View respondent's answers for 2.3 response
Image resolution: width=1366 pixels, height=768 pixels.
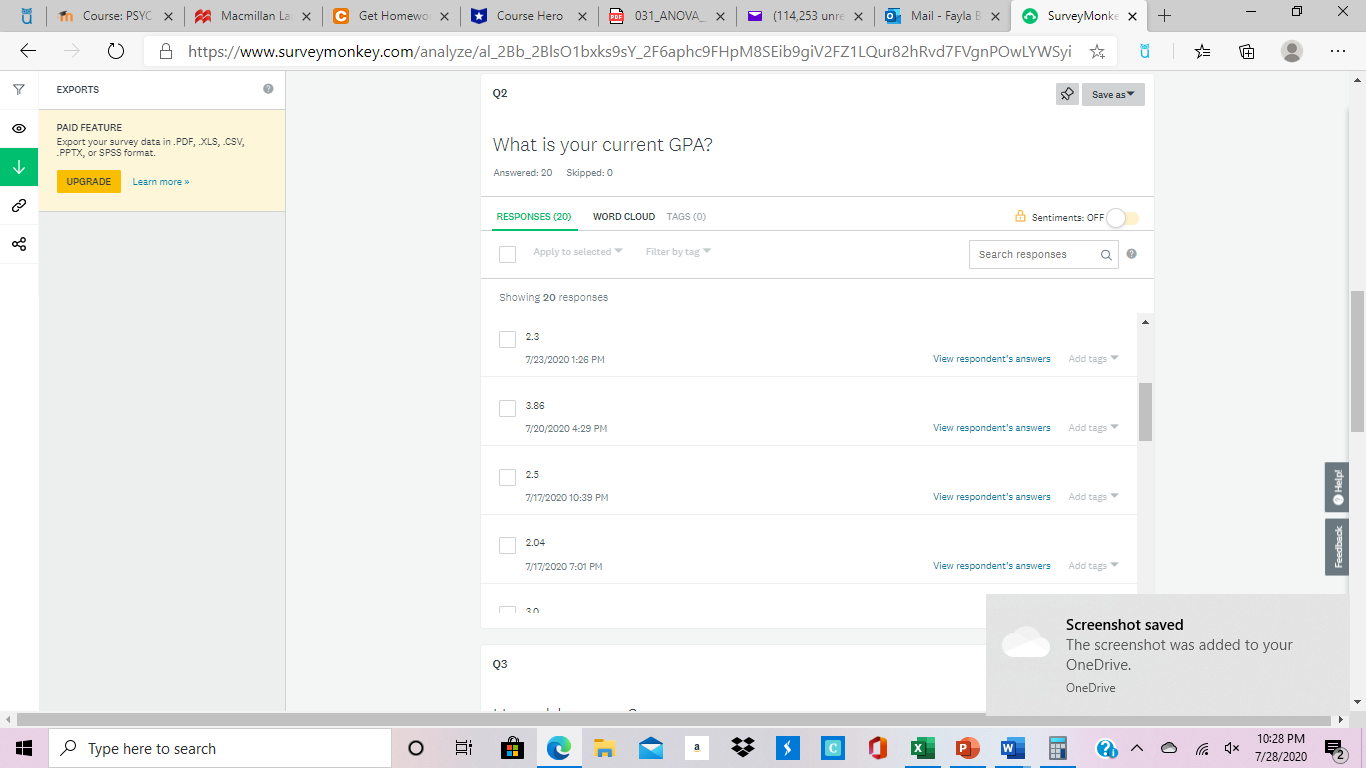[992, 359]
